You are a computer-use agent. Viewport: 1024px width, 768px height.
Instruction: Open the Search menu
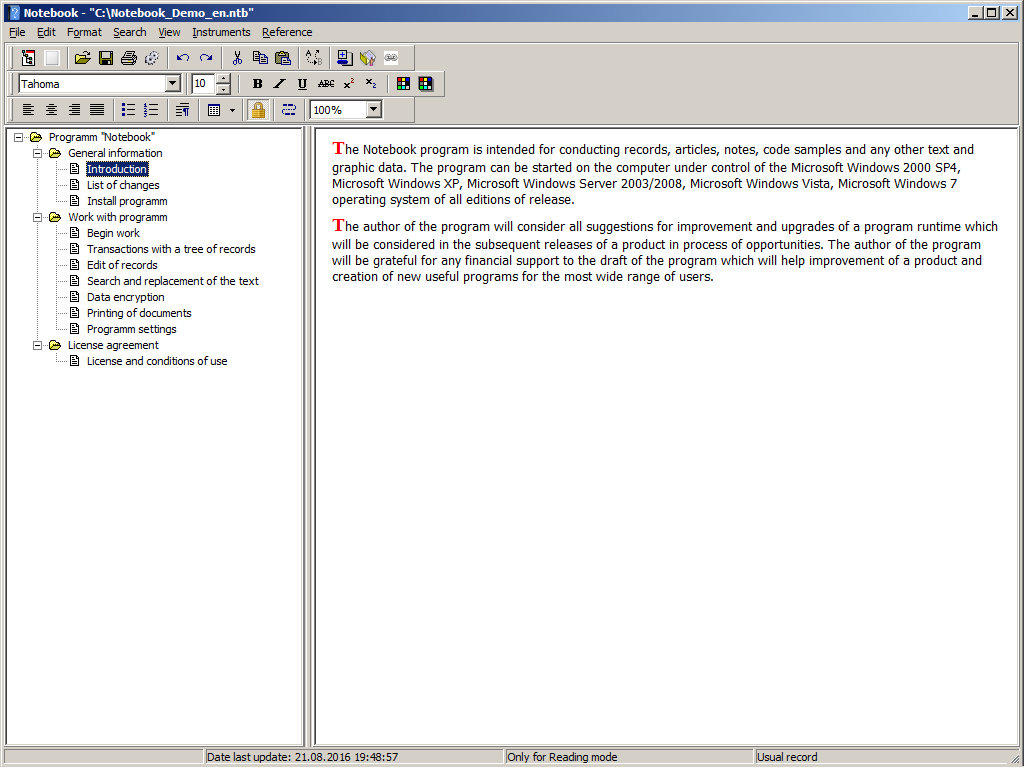[x=129, y=32]
